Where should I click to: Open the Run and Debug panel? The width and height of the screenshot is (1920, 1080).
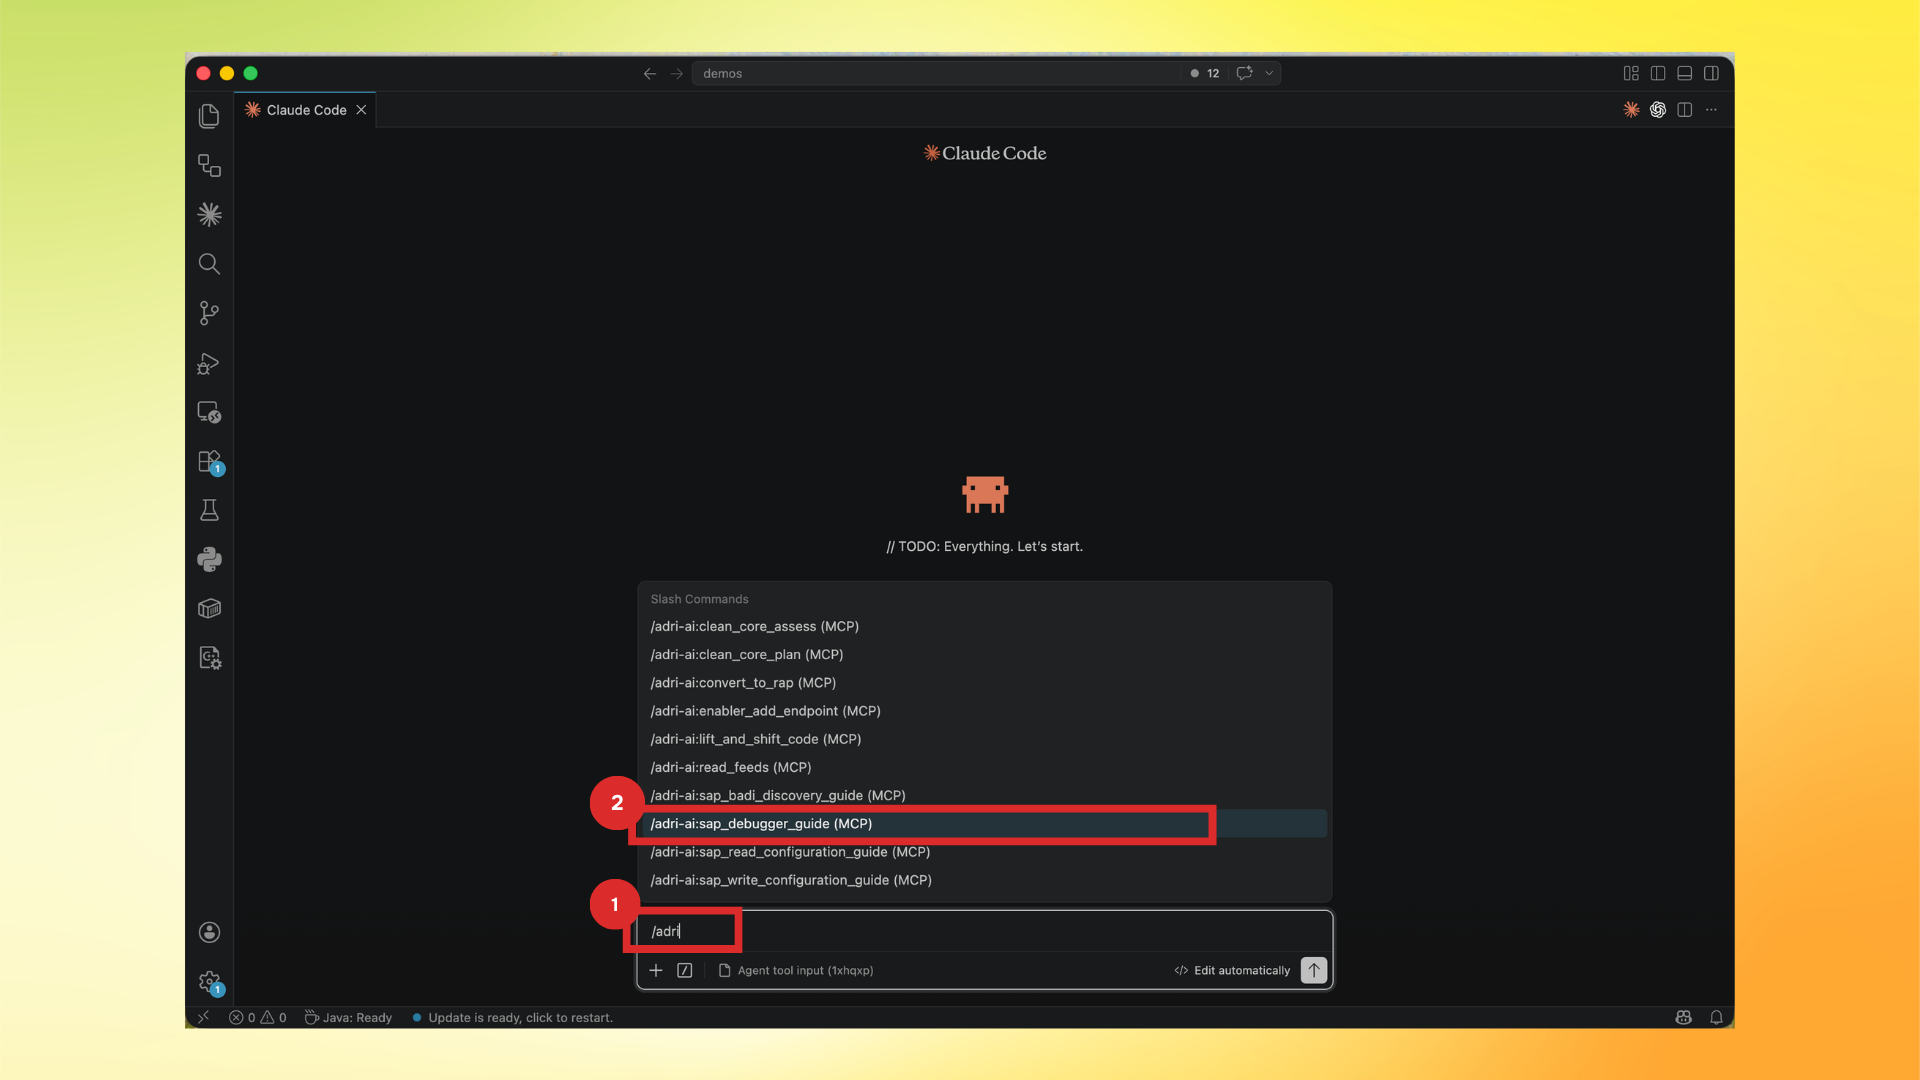pos(209,363)
